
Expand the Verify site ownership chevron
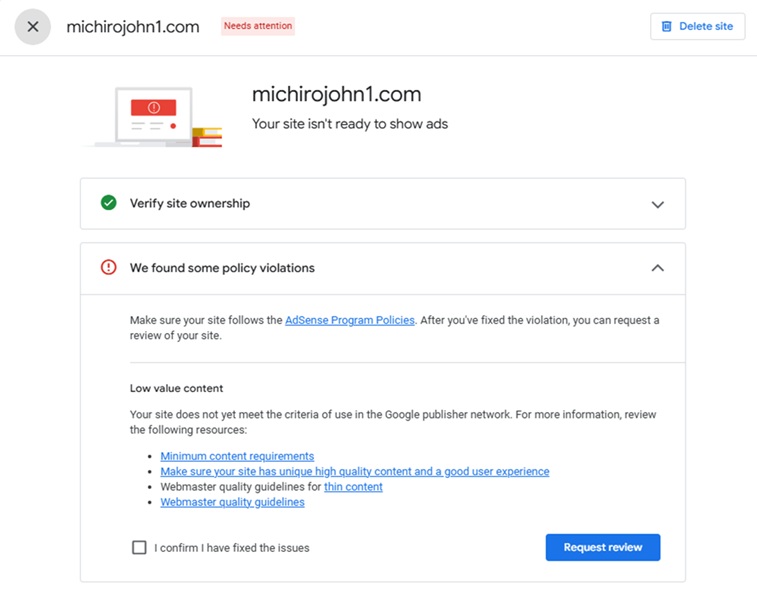(657, 204)
